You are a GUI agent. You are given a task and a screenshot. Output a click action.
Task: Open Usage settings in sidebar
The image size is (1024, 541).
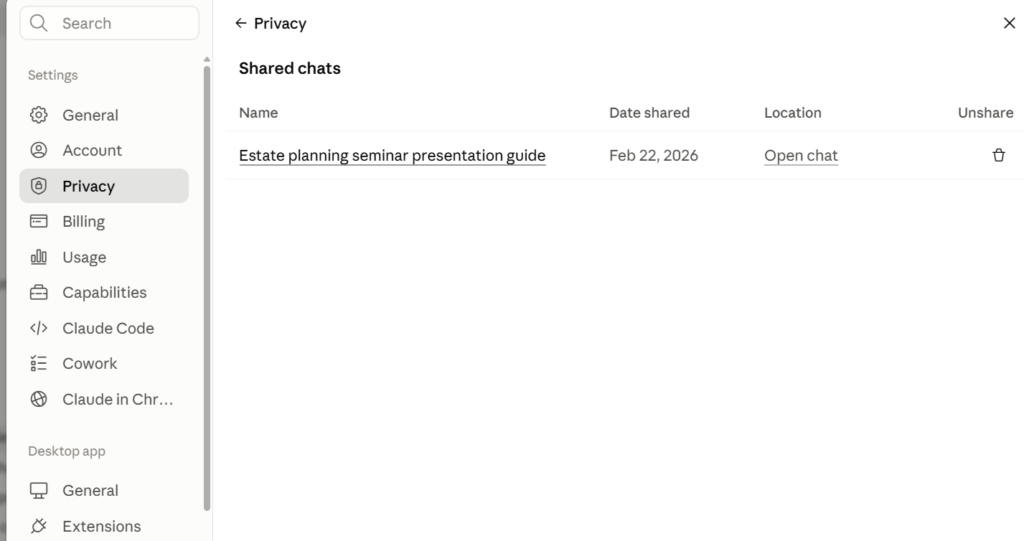(x=104, y=257)
